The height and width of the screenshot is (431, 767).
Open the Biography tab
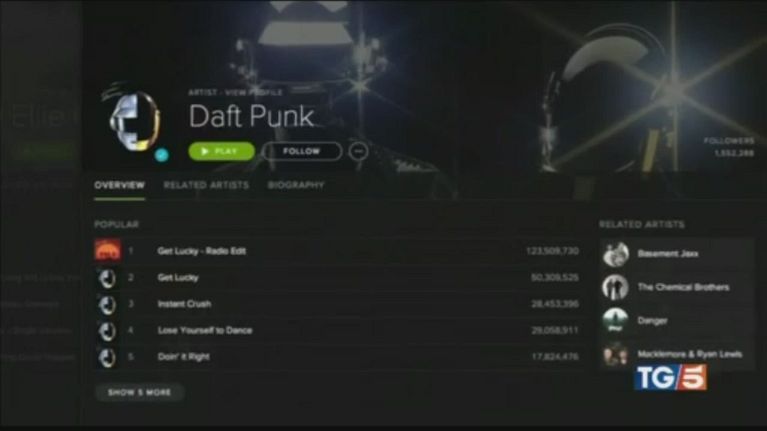[296, 185]
